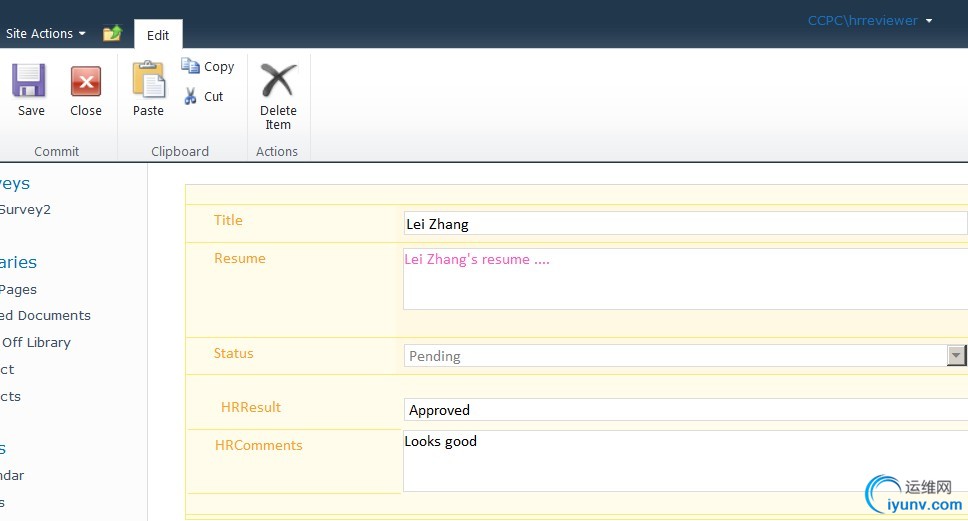This screenshot has width=968, height=521.
Task: Click the Delete Item label text
Action: click(278, 117)
